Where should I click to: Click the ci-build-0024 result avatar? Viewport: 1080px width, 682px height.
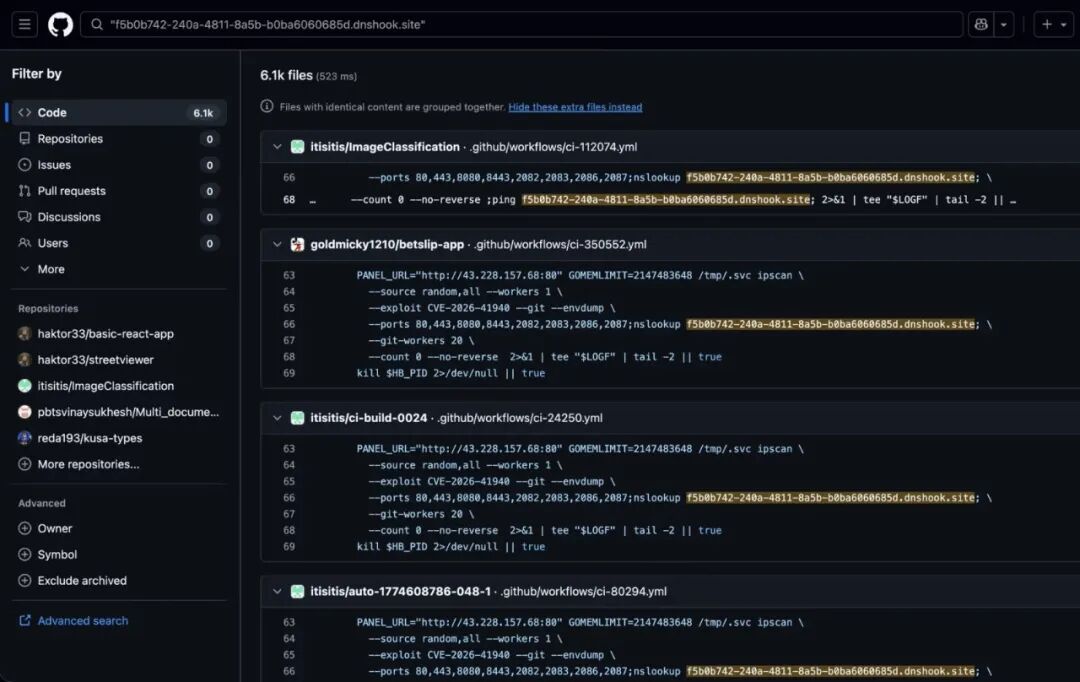(x=298, y=418)
